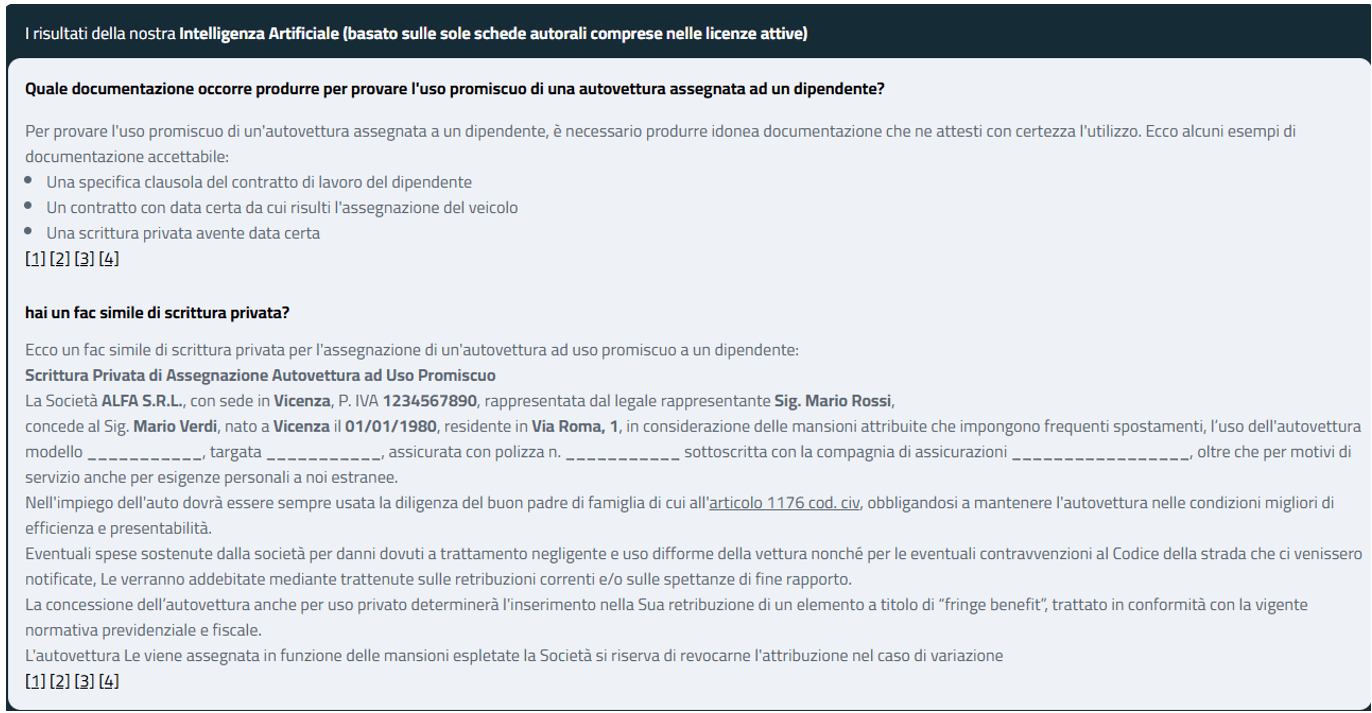
Task: Click citation [4] below the fac simile text
Action: click(x=109, y=681)
